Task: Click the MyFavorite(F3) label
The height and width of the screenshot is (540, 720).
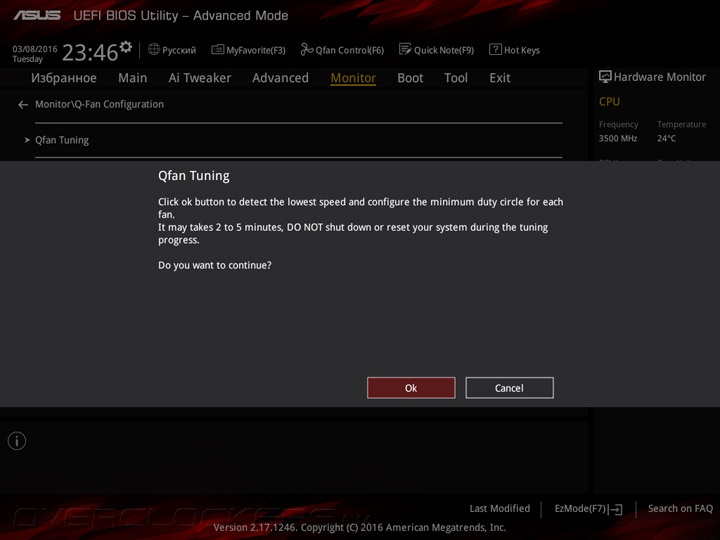Action: (256, 50)
